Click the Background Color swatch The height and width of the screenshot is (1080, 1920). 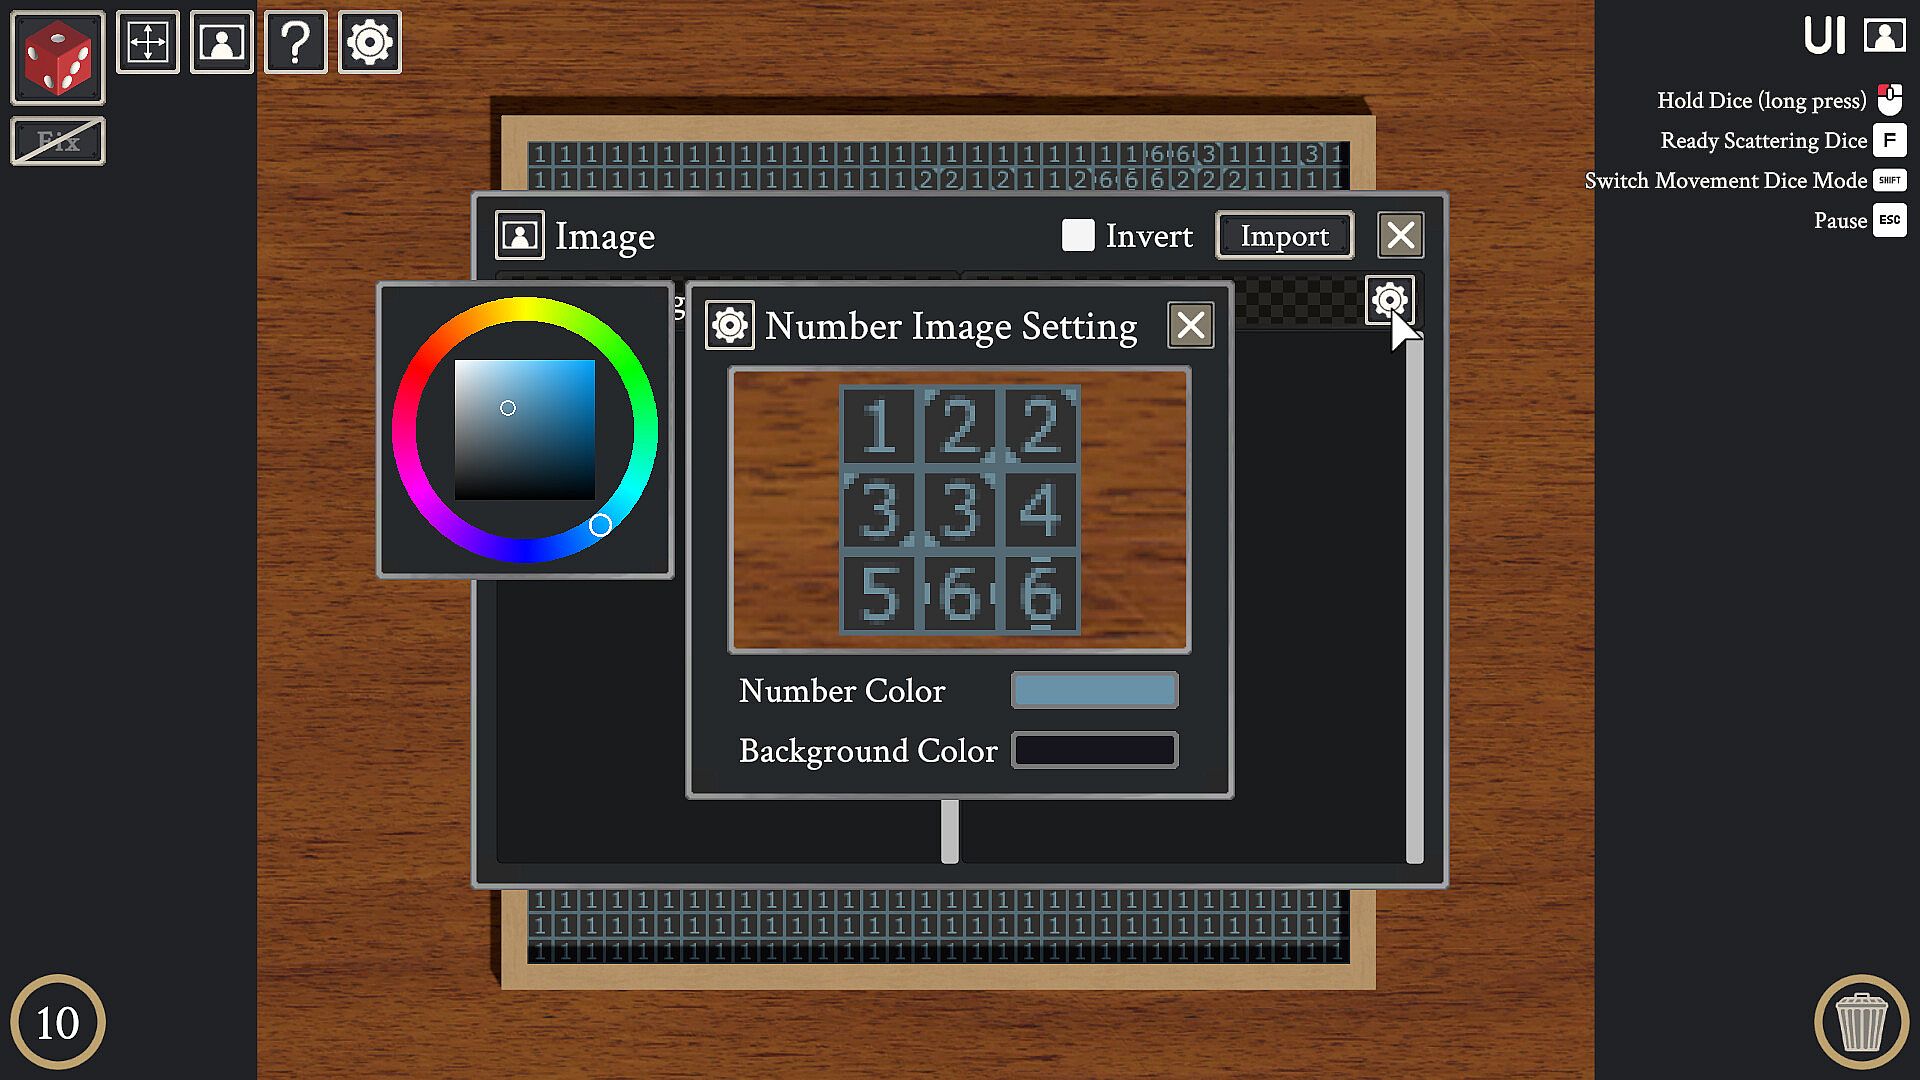coord(1094,750)
